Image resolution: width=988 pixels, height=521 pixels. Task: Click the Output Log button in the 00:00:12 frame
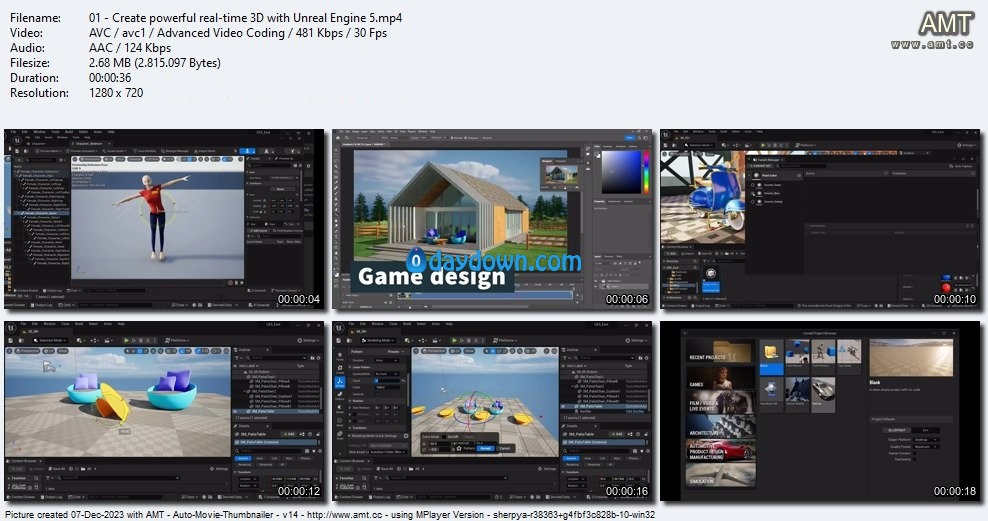[52, 497]
